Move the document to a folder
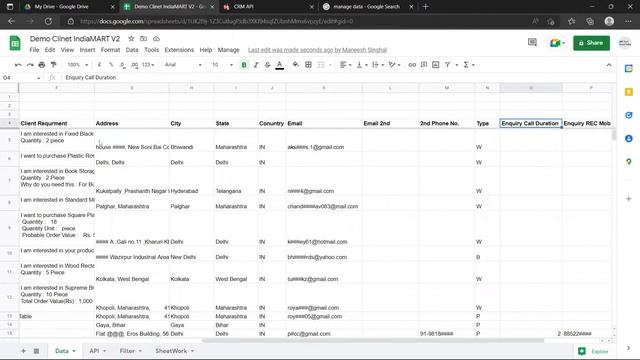Viewport: 640px width, 360px height. pos(143,39)
